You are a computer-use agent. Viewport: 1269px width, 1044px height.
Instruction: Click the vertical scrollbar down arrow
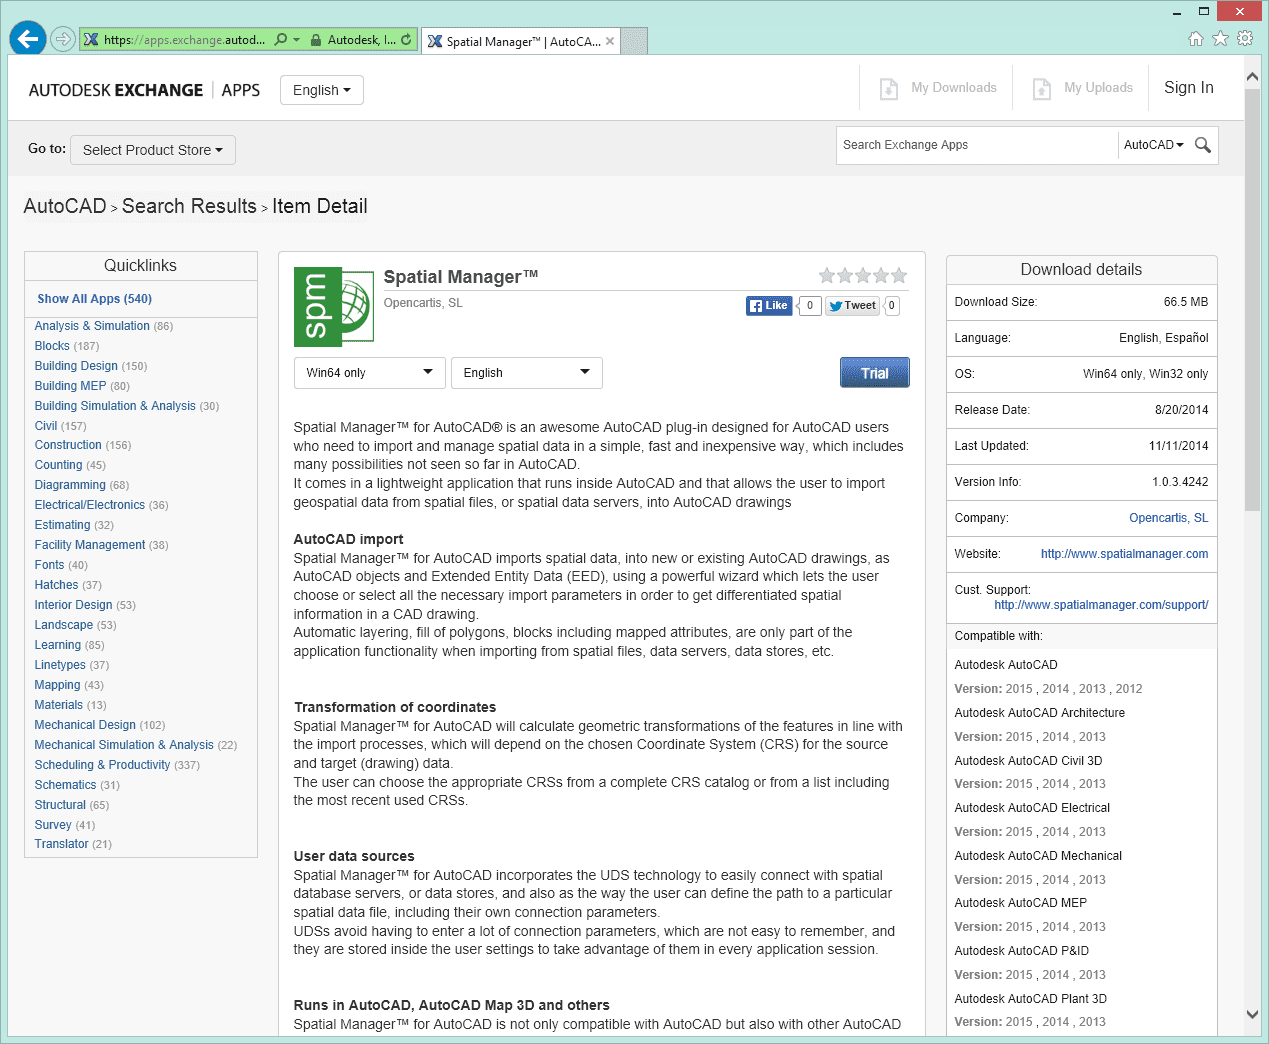(x=1252, y=1014)
